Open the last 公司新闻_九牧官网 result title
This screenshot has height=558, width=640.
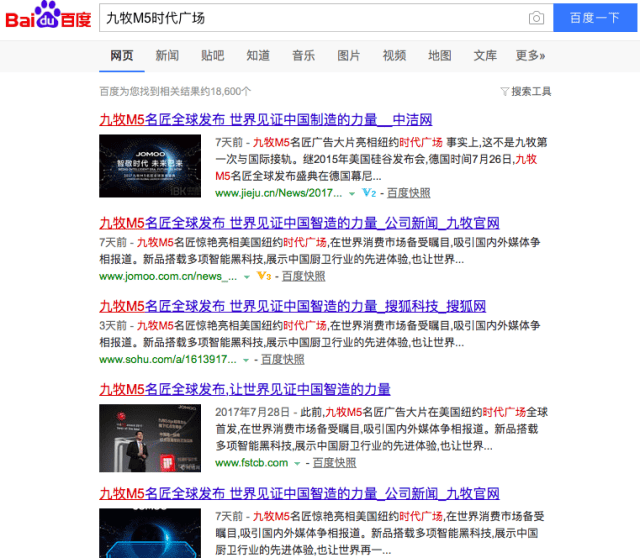click(x=299, y=494)
